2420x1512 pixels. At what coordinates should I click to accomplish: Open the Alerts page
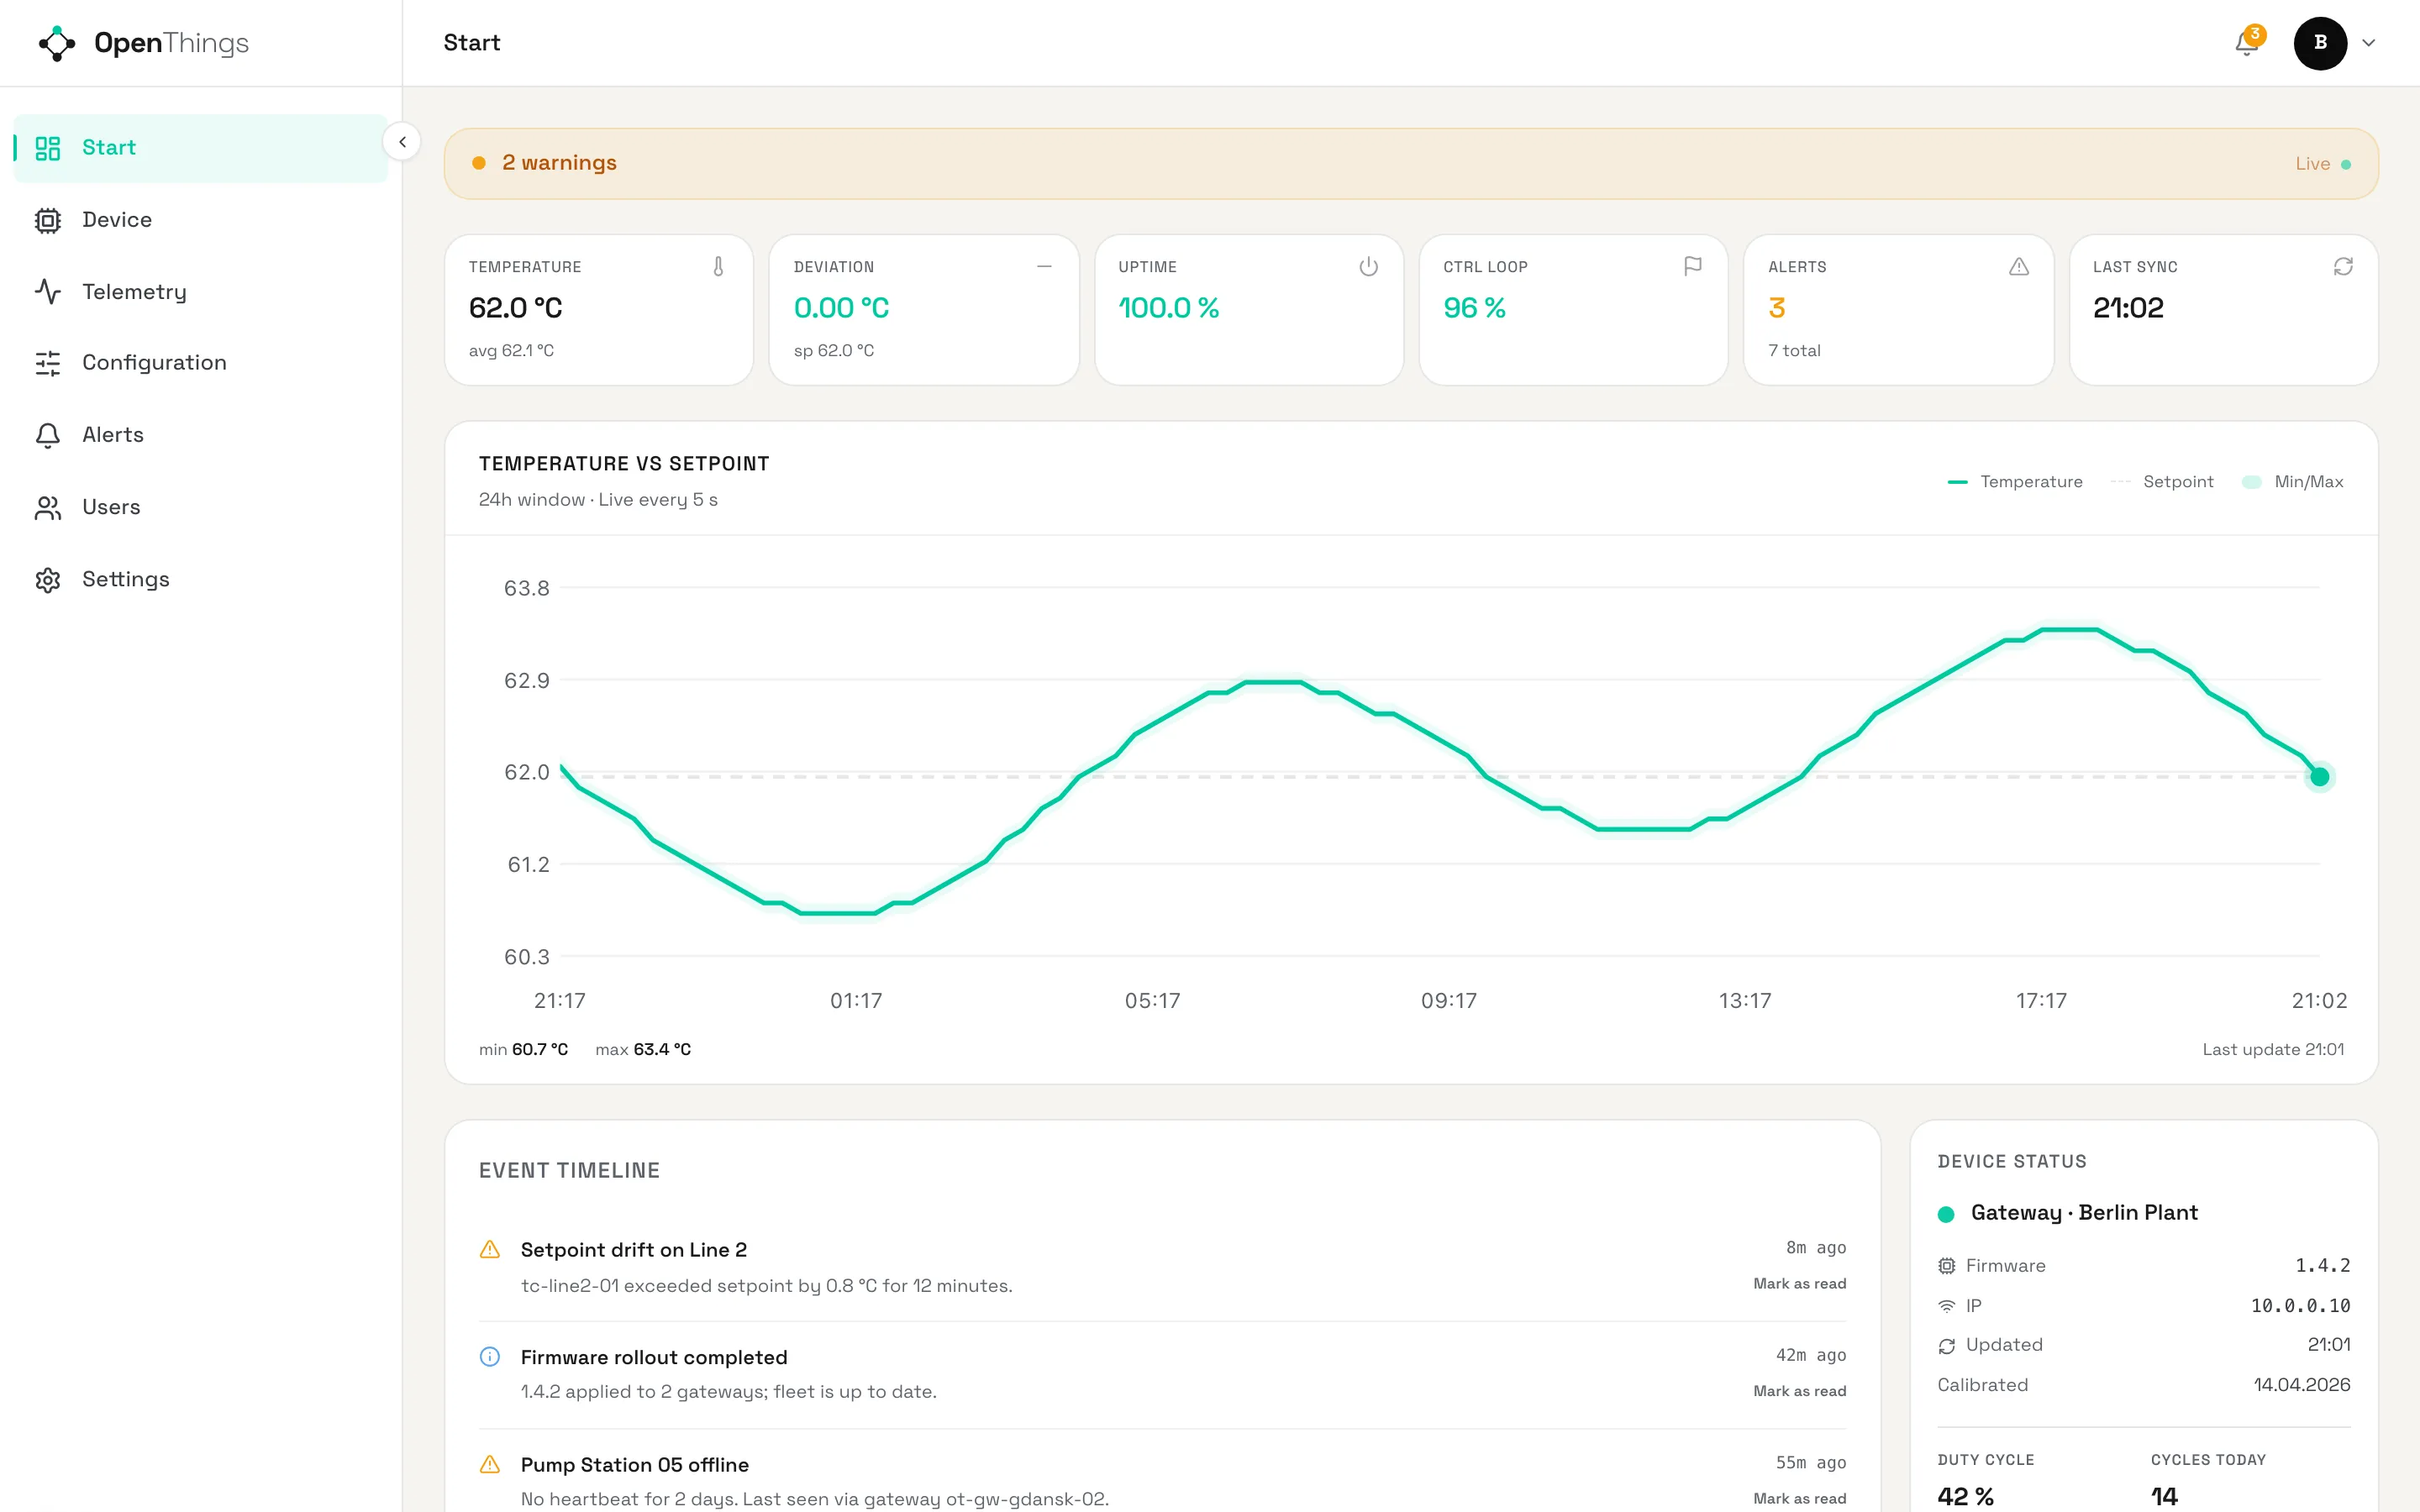[x=201, y=435]
